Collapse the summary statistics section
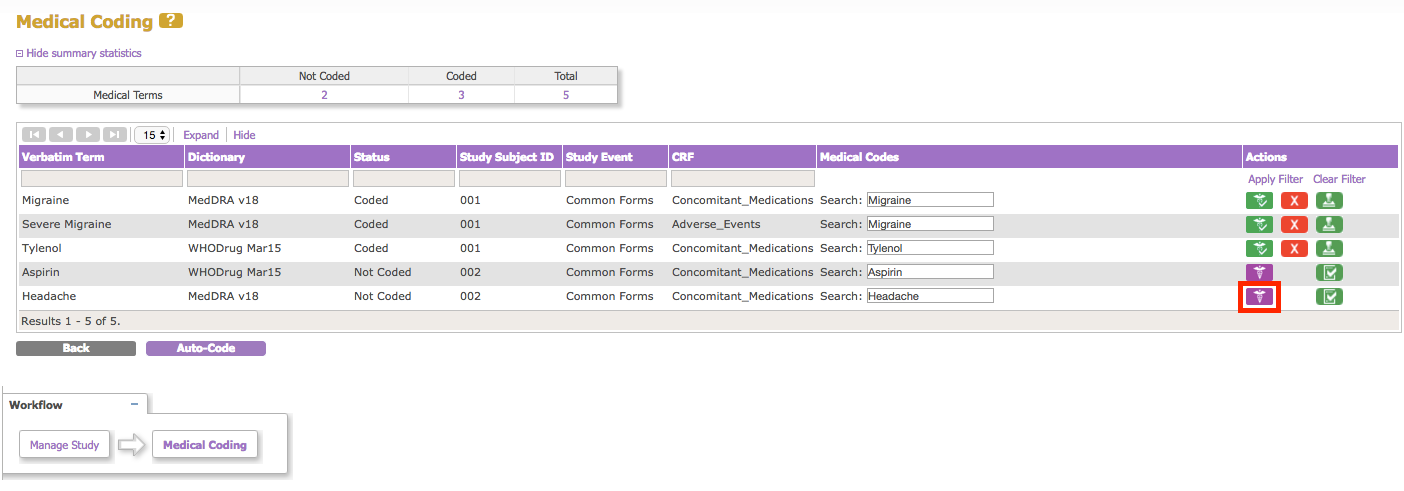1404x491 pixels. pyautogui.click(x=78, y=53)
